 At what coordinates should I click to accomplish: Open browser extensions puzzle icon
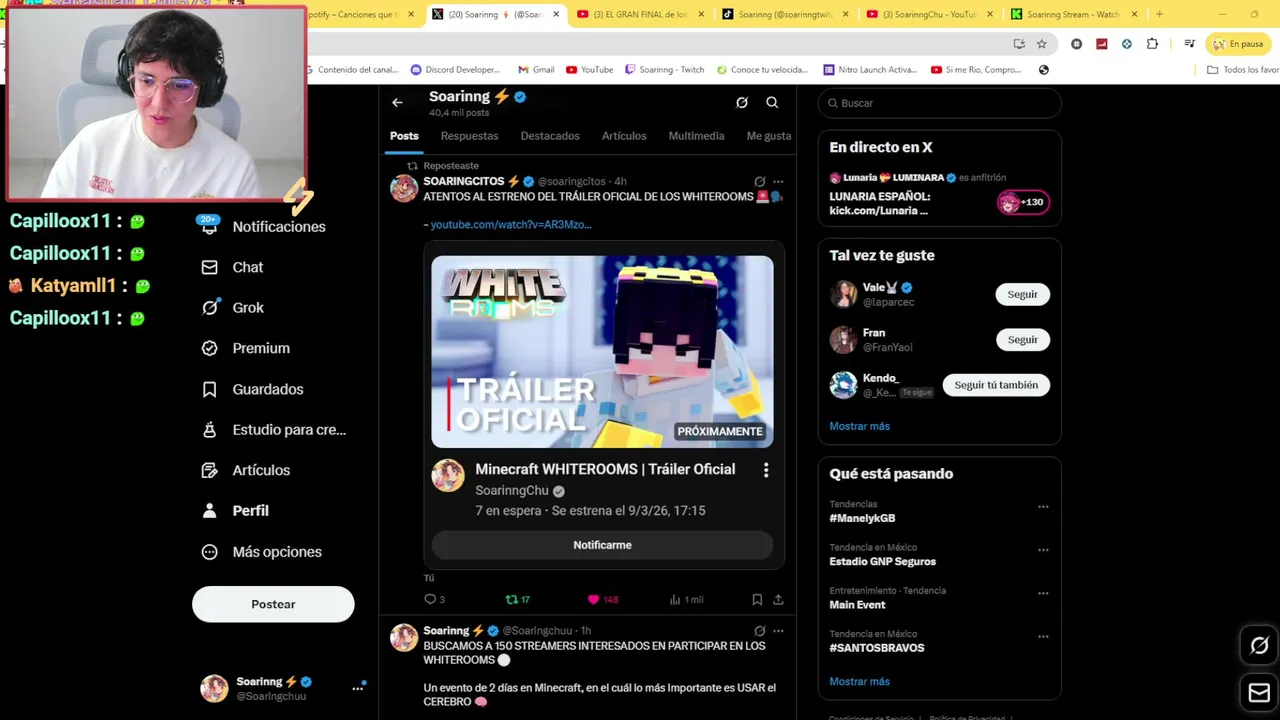click(1152, 44)
